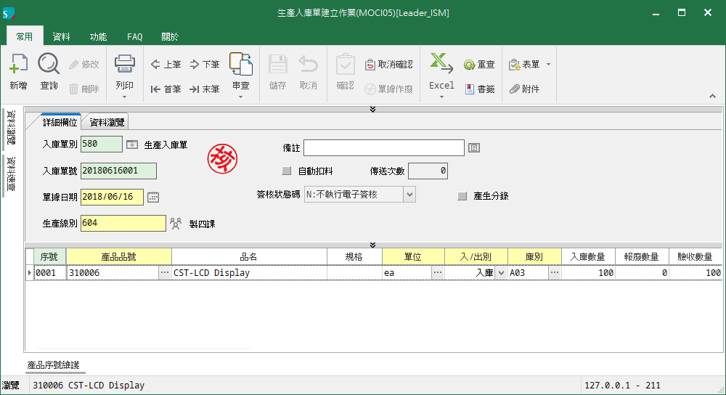The height and width of the screenshot is (395, 726).
Task: Click the 新增 (new record) icon
Action: pos(19,63)
